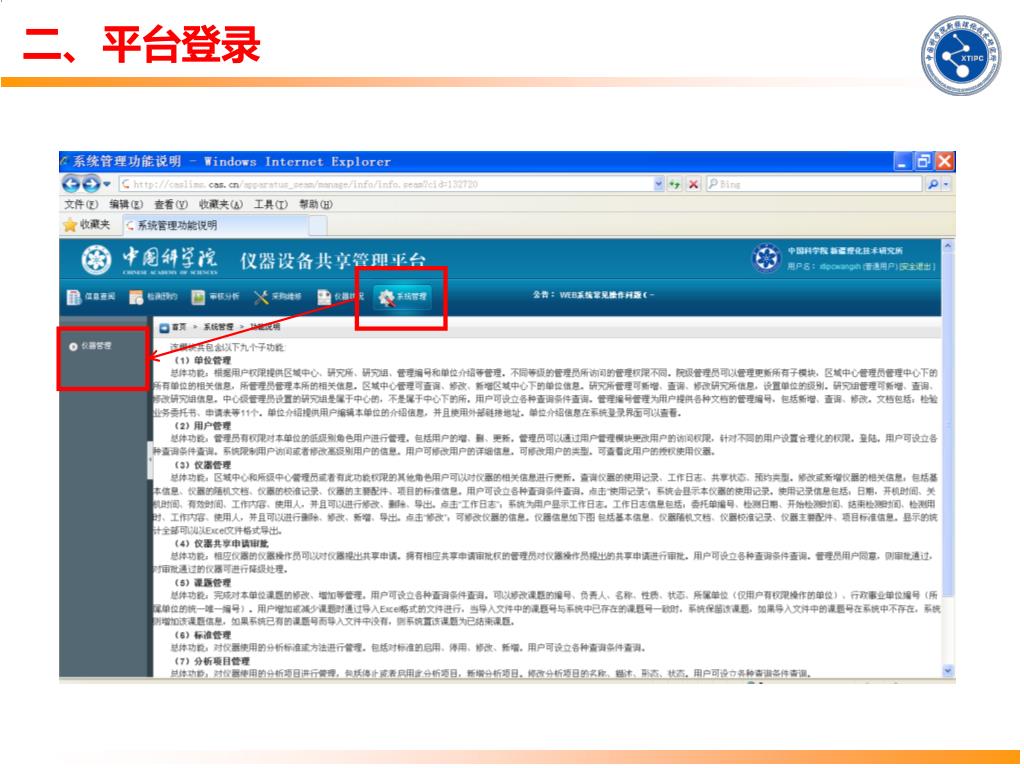Expand the address bar history dropdown
This screenshot has width=1024, height=768.
[658, 184]
